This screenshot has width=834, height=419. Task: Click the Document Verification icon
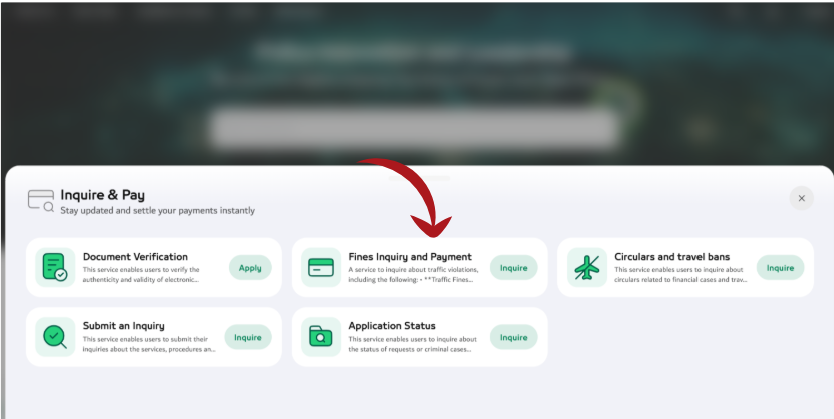[x=55, y=267]
